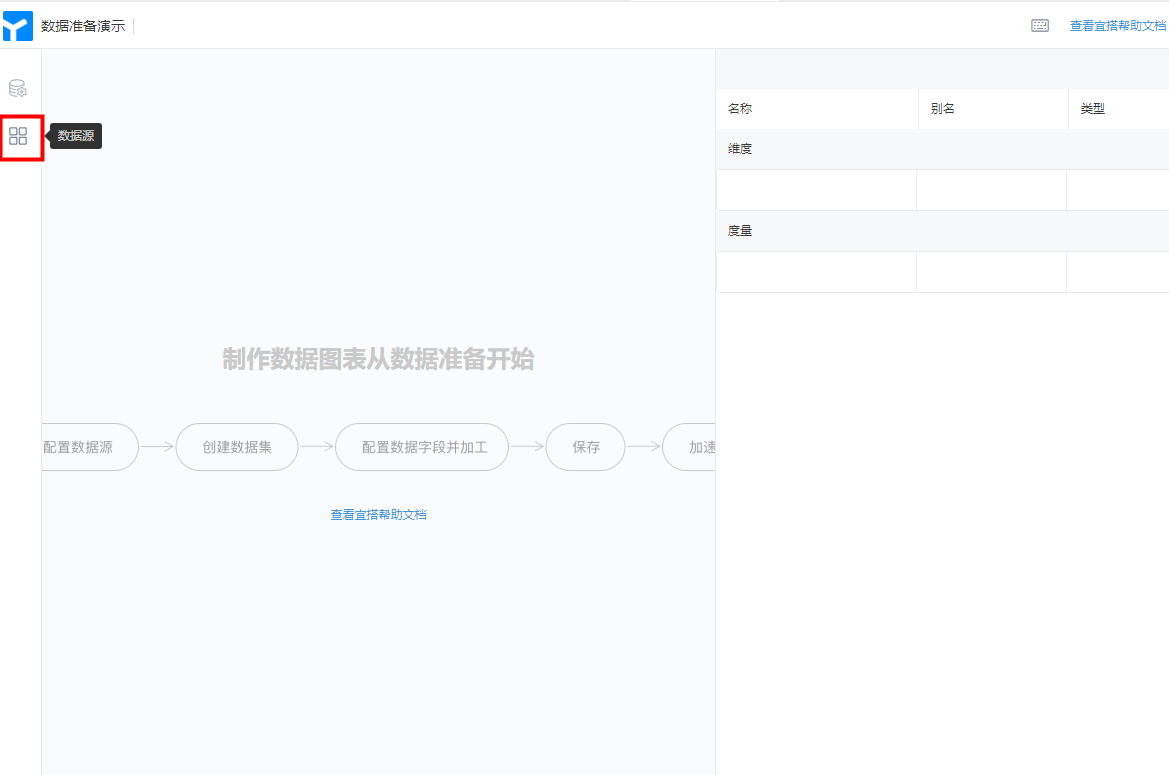
Task: Open the dataset database-gear sidebar icon
Action: pos(18,89)
